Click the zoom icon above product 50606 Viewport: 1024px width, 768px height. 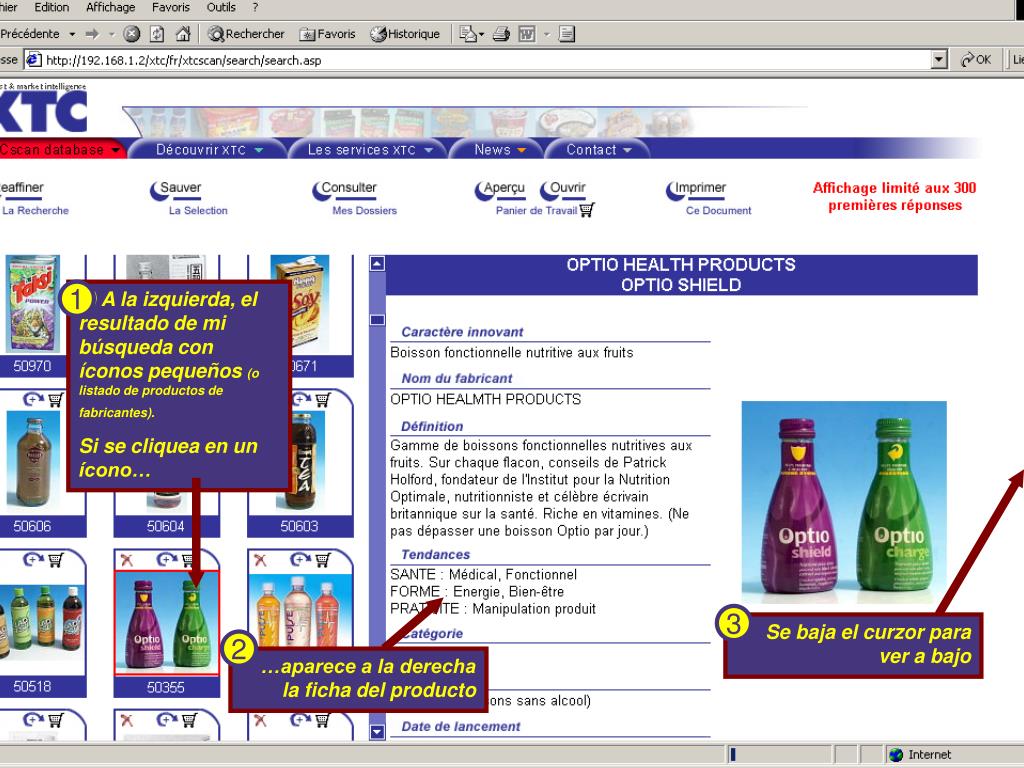click(32, 398)
